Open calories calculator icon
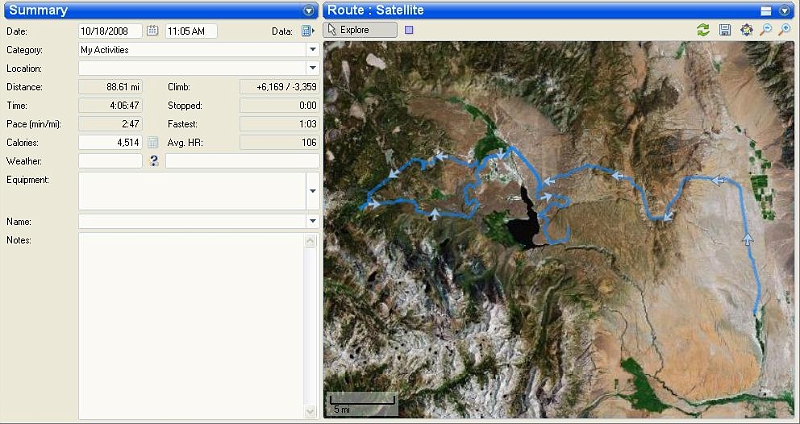The height and width of the screenshot is (424, 800). coord(152,142)
